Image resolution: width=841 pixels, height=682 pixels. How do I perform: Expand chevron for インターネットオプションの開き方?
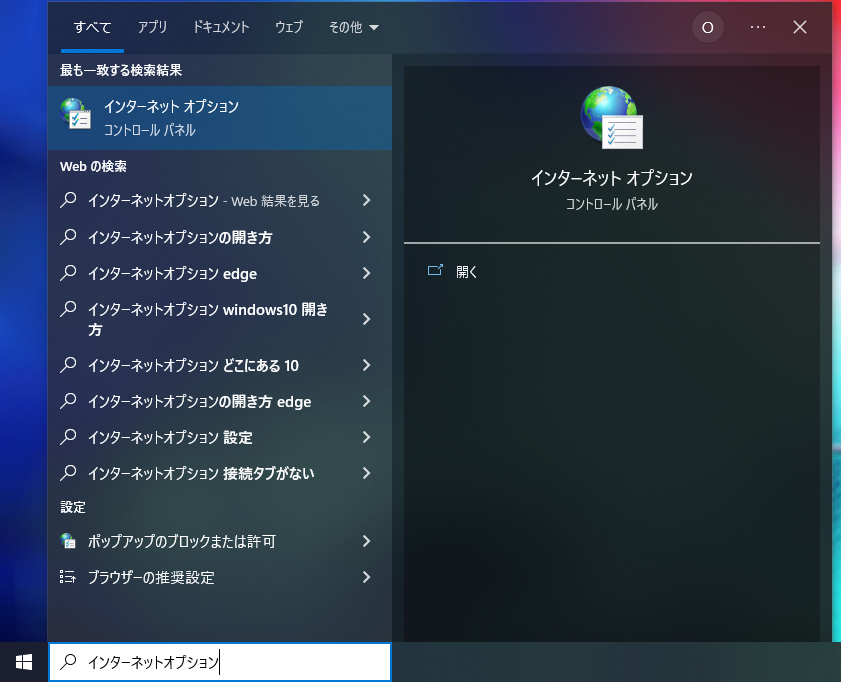click(x=366, y=236)
